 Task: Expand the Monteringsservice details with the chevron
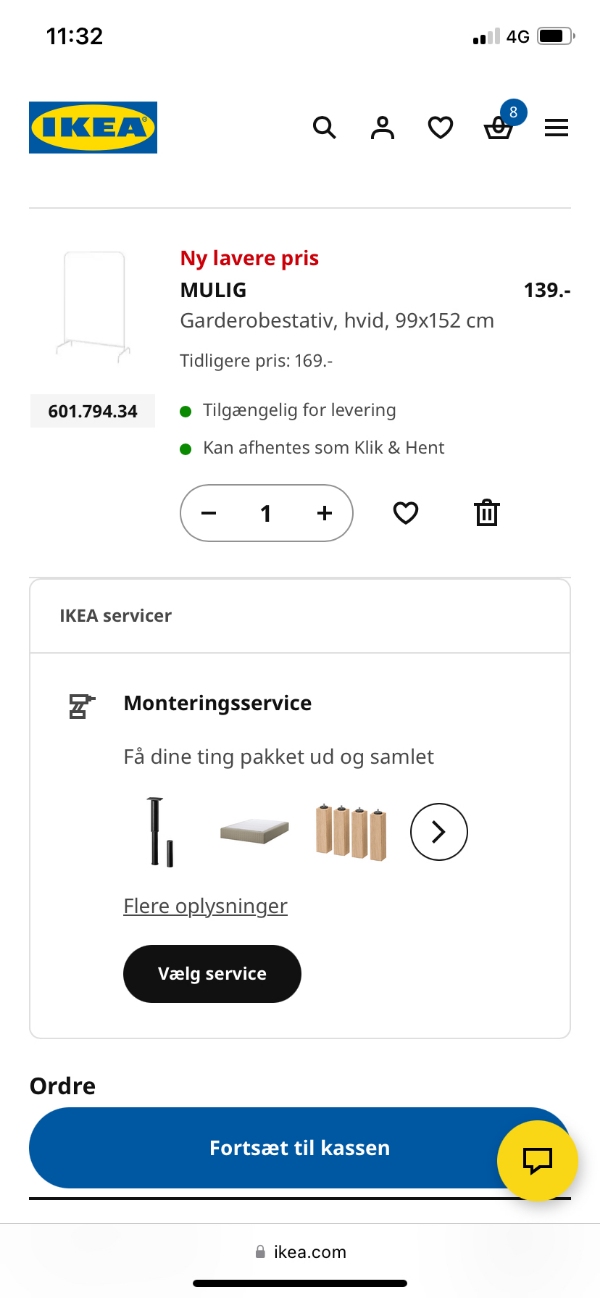point(438,831)
